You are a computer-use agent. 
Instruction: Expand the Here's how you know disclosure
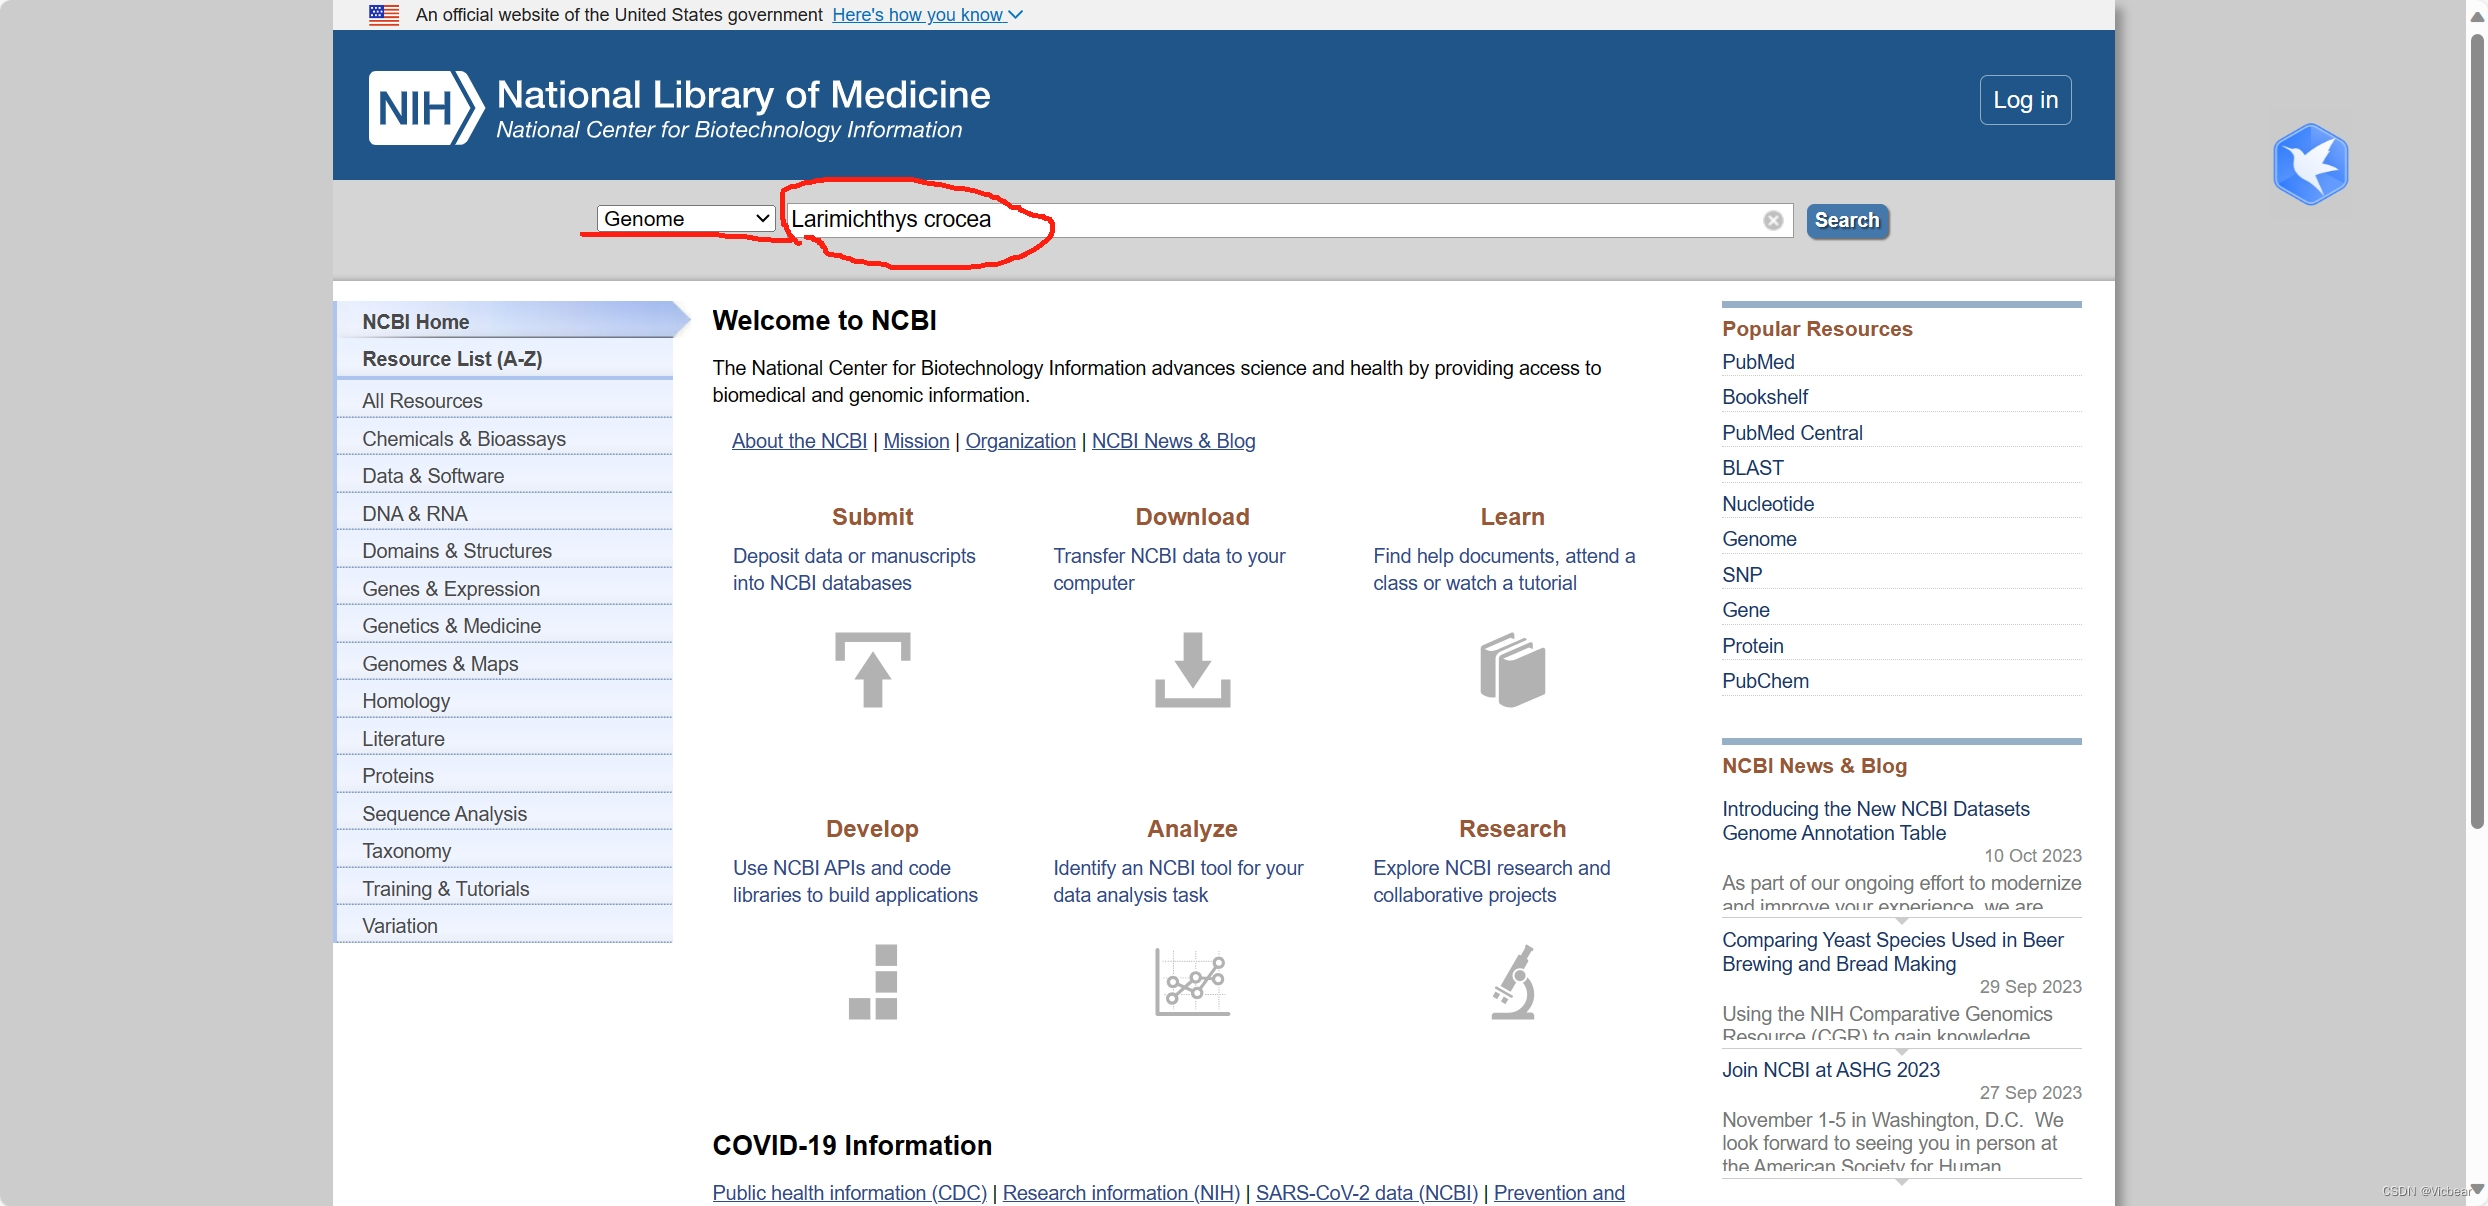pyautogui.click(x=927, y=15)
